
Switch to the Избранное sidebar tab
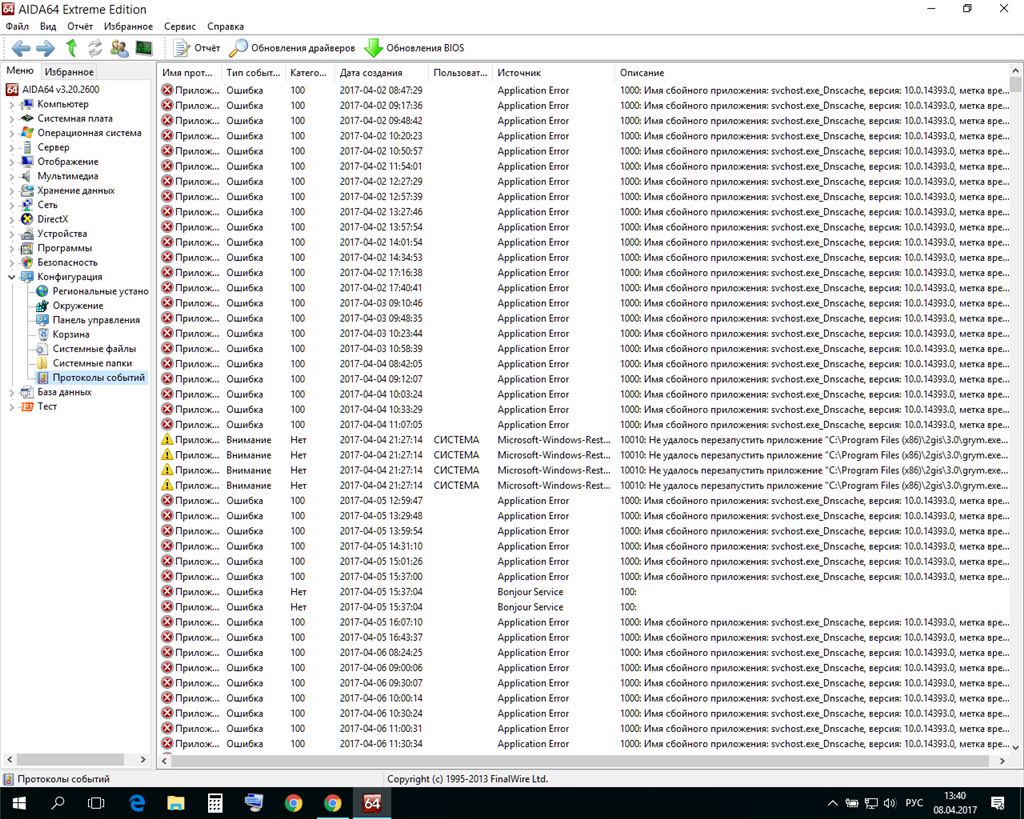[x=69, y=72]
